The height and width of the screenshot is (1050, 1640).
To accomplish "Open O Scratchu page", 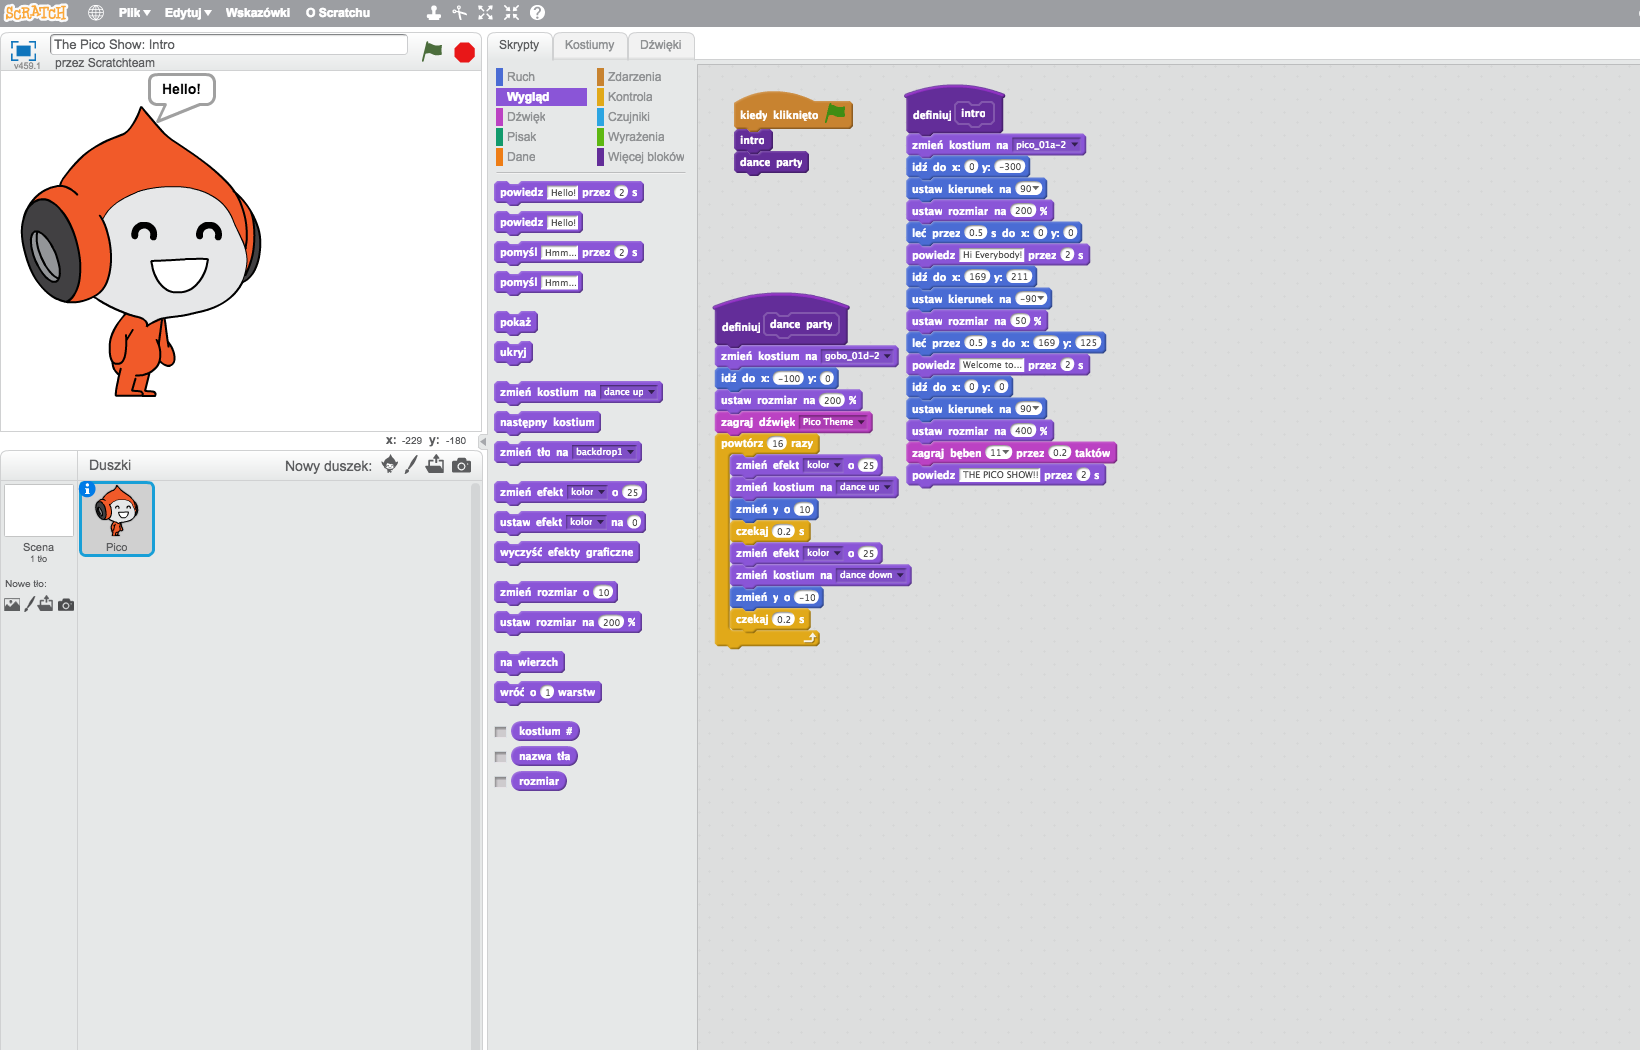I will (x=338, y=13).
